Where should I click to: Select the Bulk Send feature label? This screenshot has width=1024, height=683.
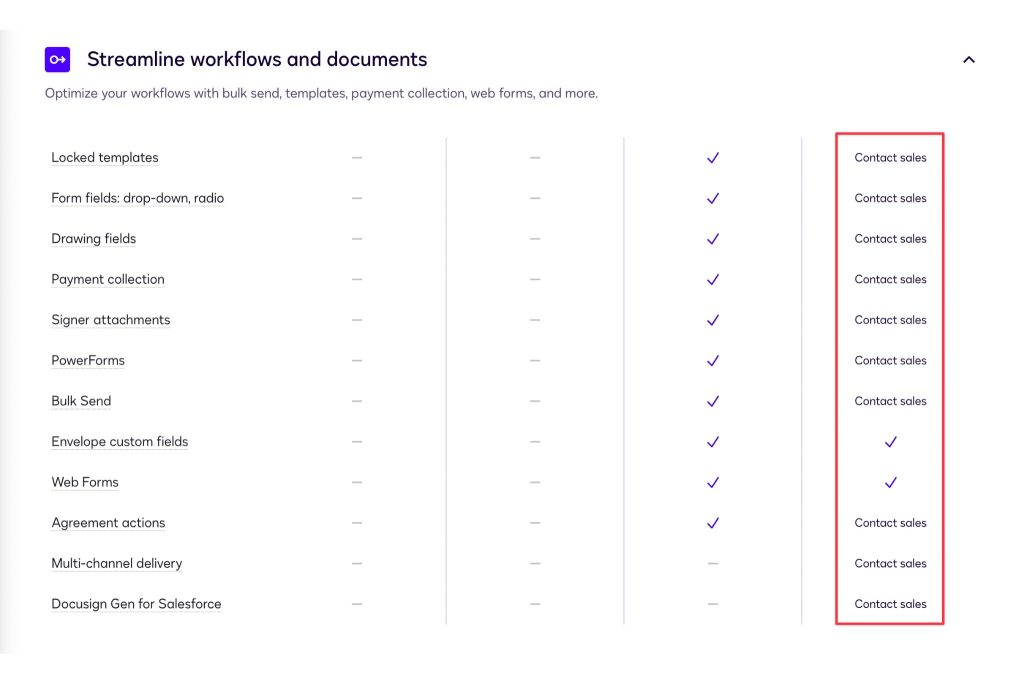pos(81,401)
